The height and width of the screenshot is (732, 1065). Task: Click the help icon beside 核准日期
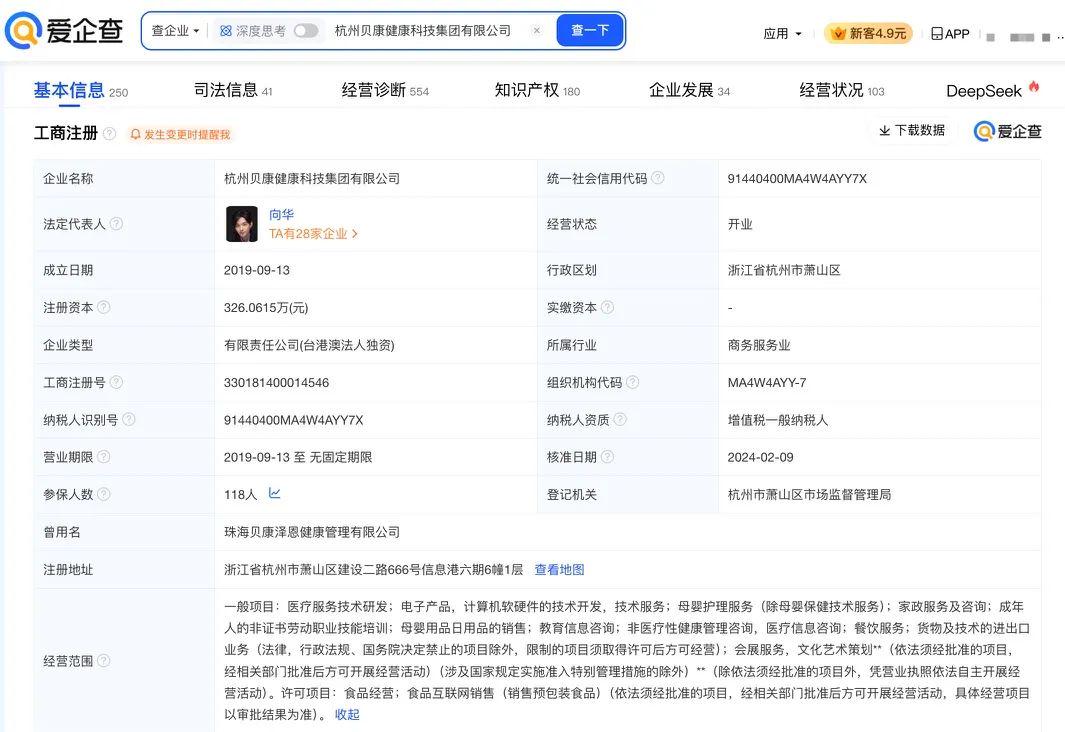607,457
